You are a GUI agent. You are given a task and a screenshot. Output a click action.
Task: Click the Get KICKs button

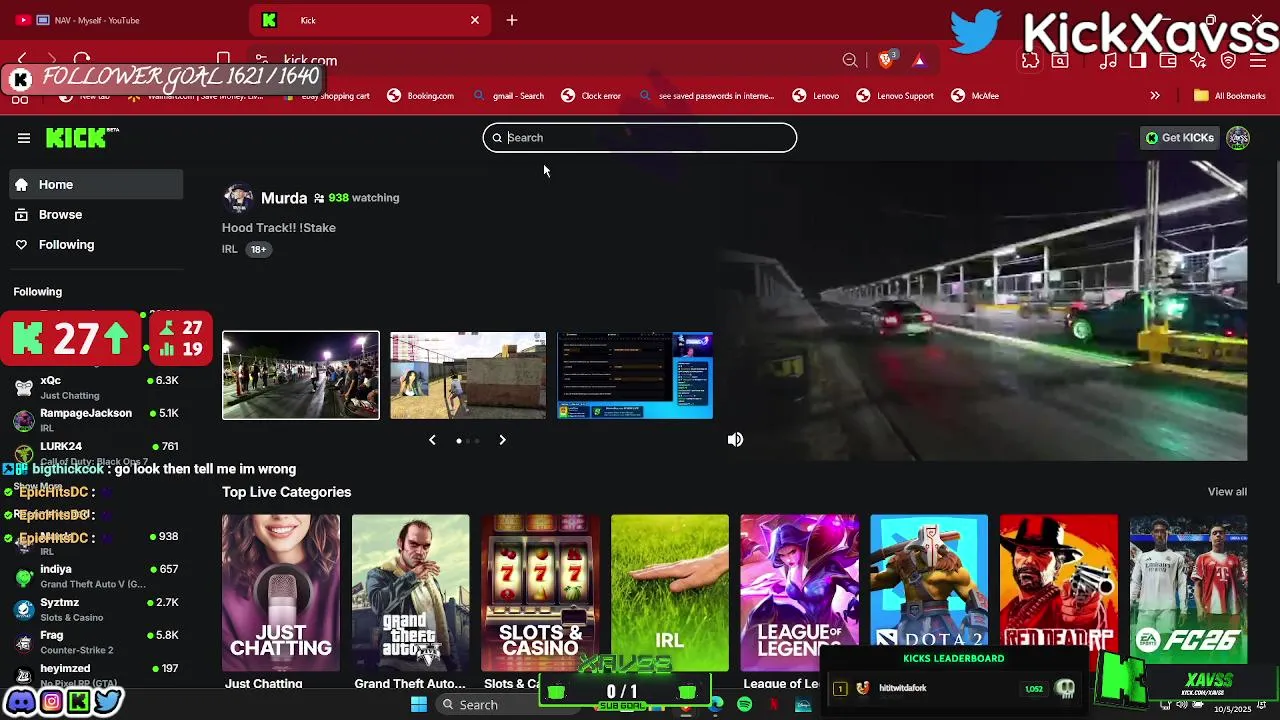coord(1180,138)
